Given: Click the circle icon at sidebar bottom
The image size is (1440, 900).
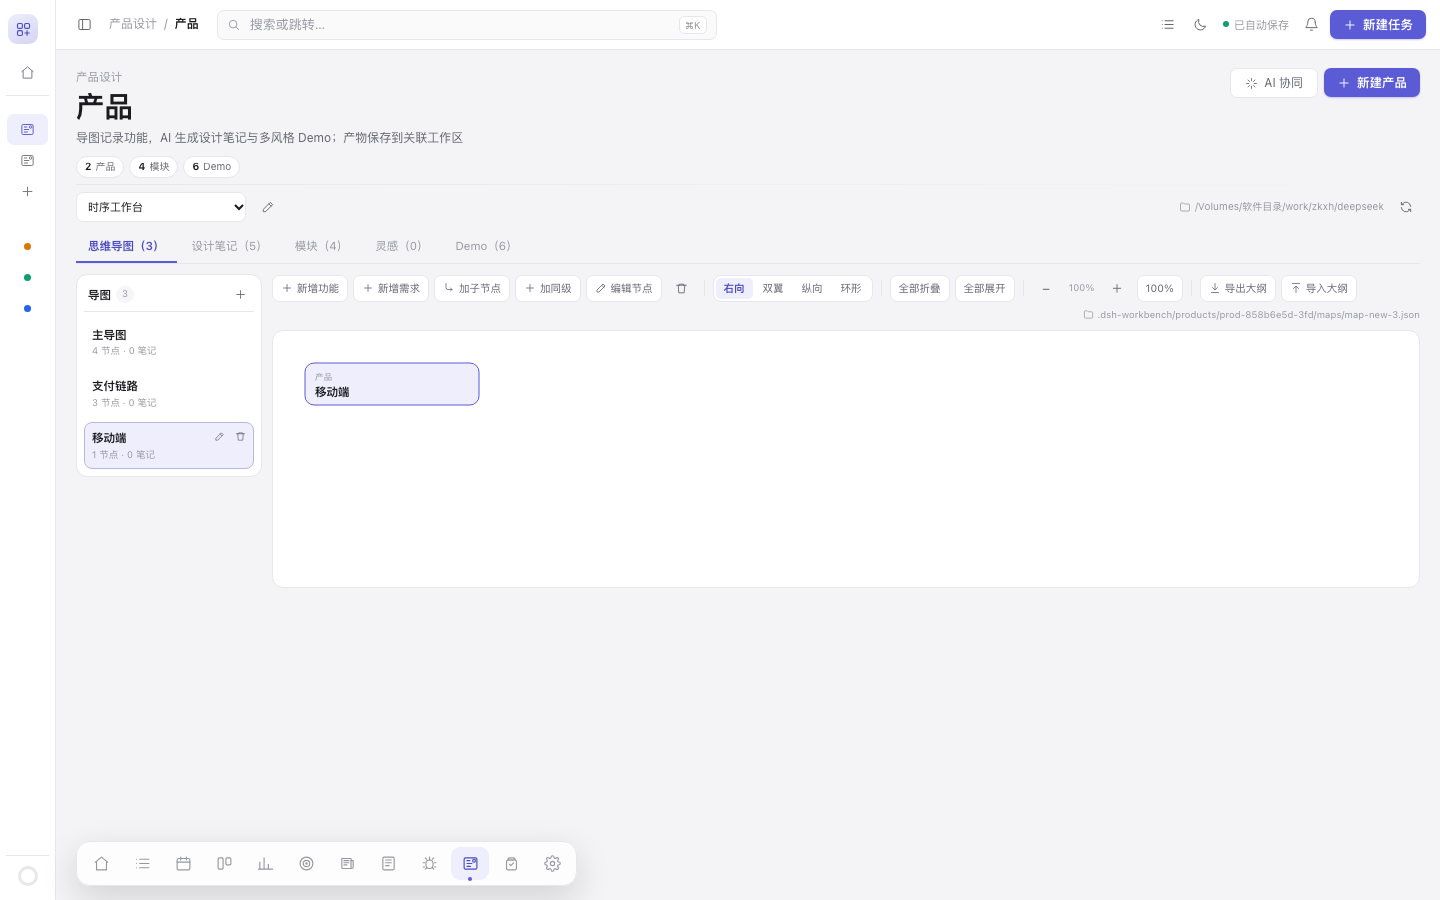Looking at the screenshot, I should [28, 876].
